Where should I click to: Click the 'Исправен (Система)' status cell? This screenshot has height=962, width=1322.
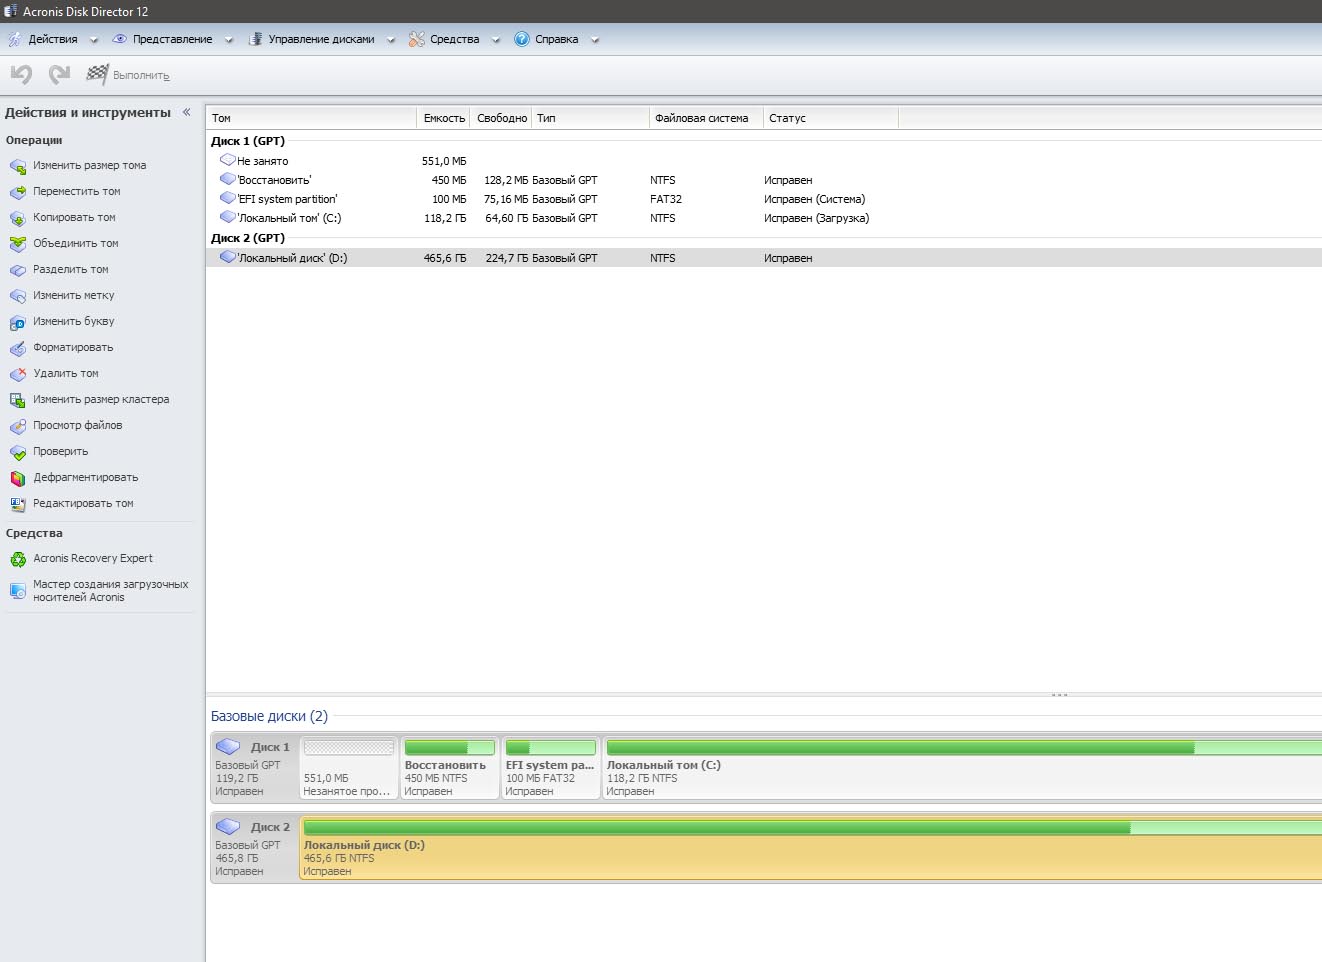[814, 199]
